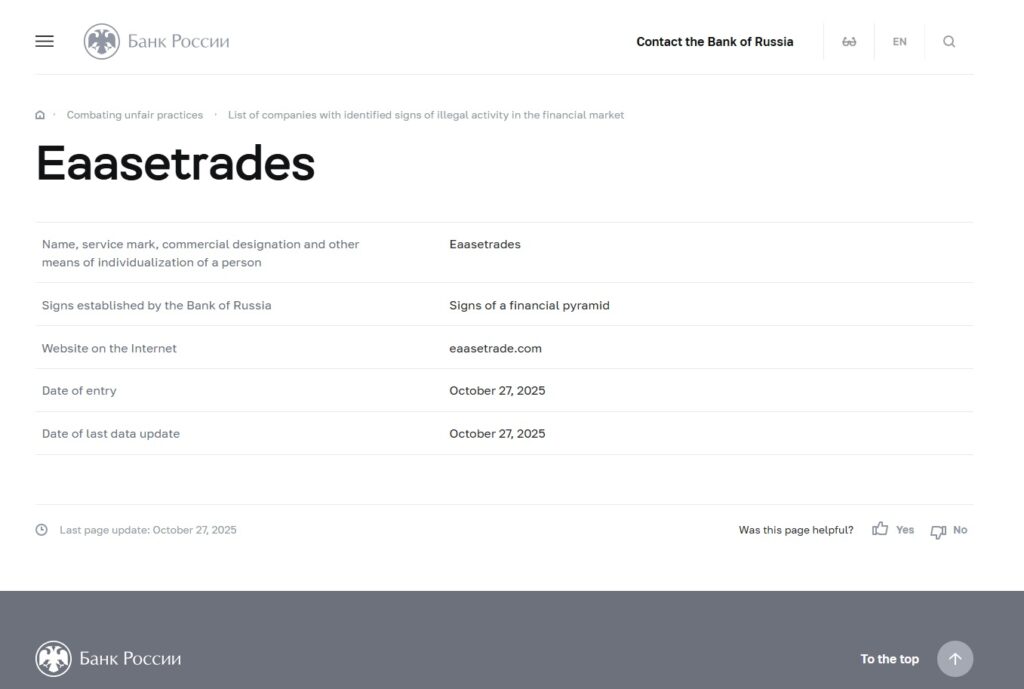This screenshot has width=1024, height=689.
Task: Click the home icon in the breadcrumb
Action: click(x=39, y=114)
